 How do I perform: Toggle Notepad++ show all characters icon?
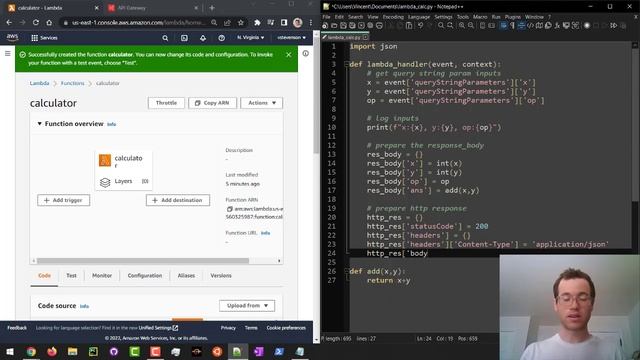[x=512, y=25]
